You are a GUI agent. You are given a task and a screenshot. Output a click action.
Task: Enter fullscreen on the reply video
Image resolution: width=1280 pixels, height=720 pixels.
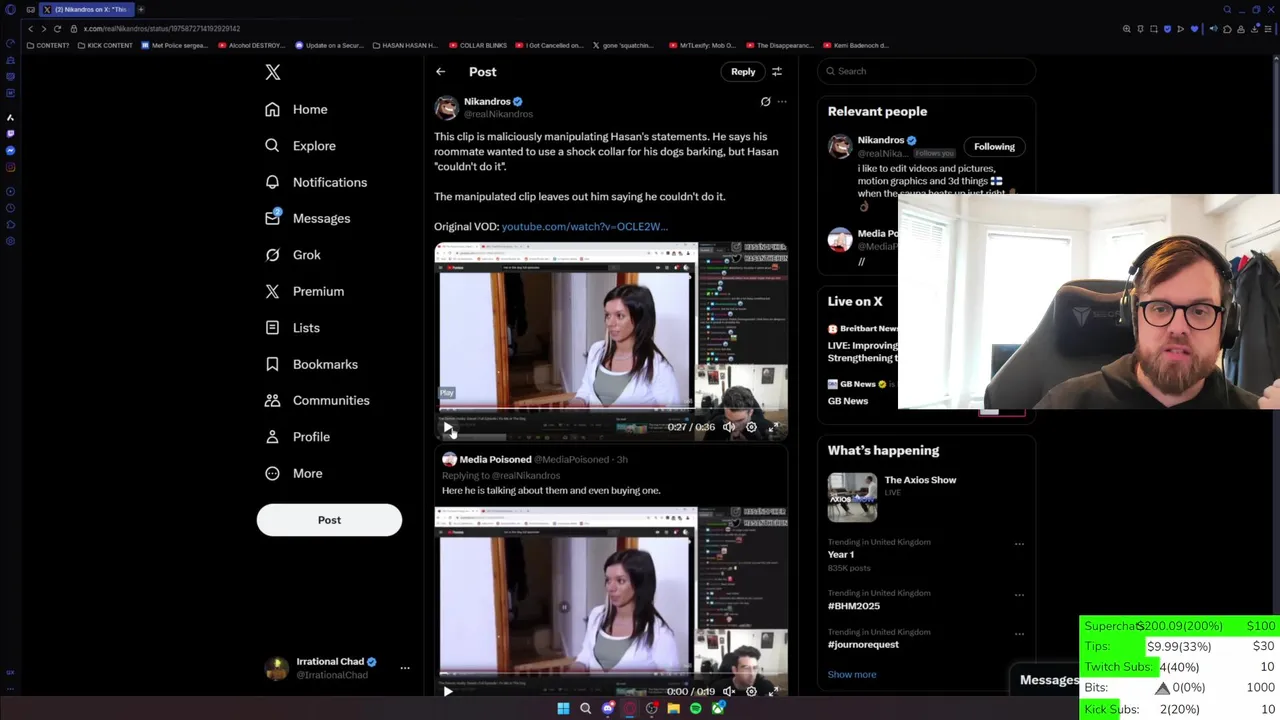click(773, 691)
